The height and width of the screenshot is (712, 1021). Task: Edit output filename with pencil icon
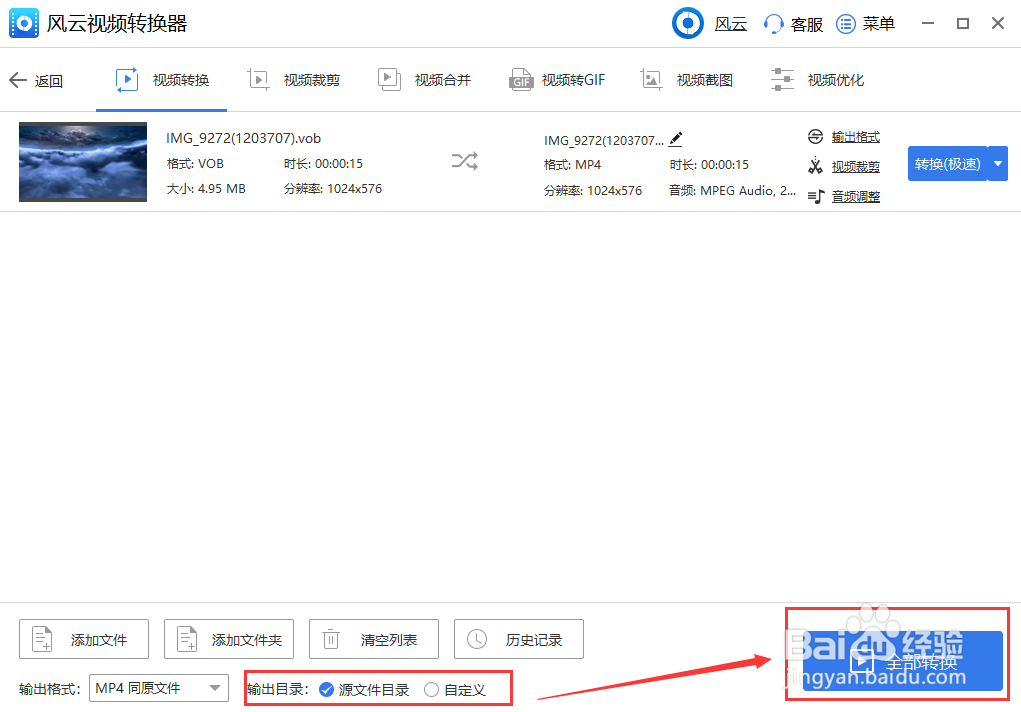point(676,139)
